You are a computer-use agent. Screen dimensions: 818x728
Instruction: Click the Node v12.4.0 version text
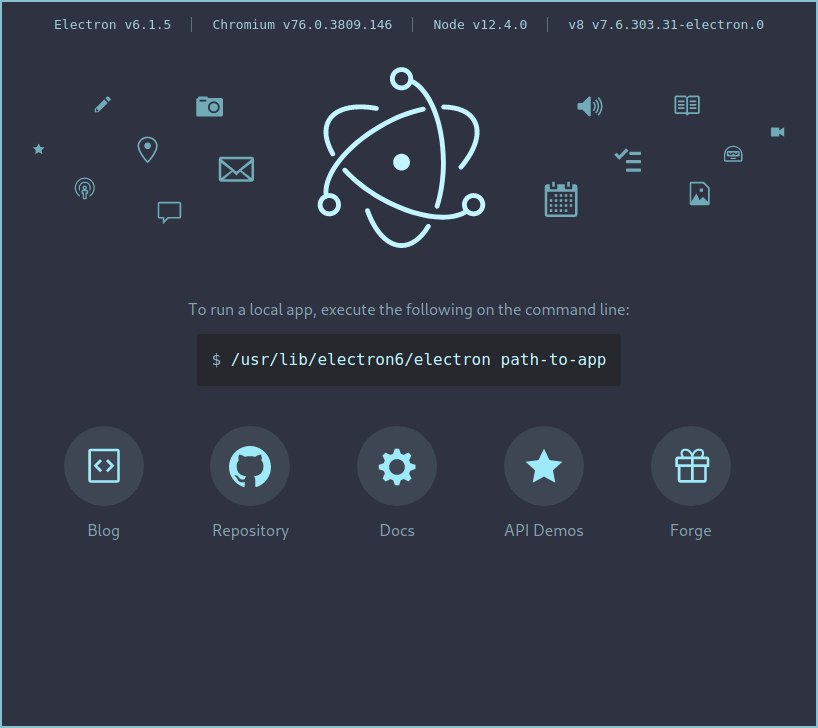[x=480, y=25]
